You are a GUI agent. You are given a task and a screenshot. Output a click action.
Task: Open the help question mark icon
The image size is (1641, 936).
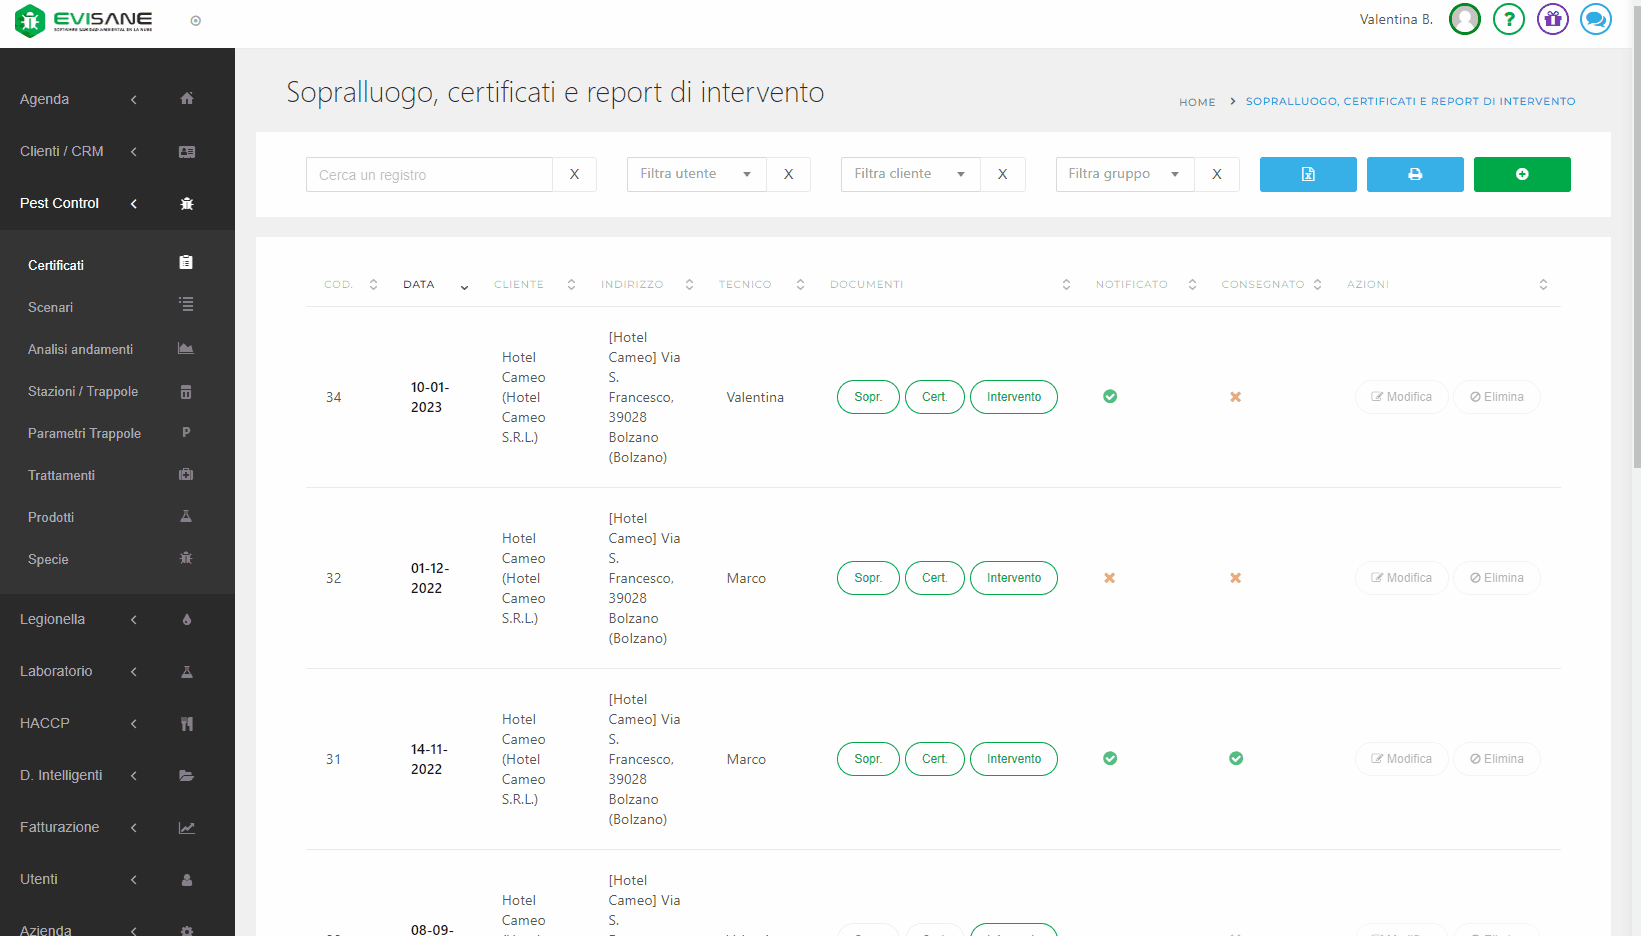click(x=1508, y=19)
